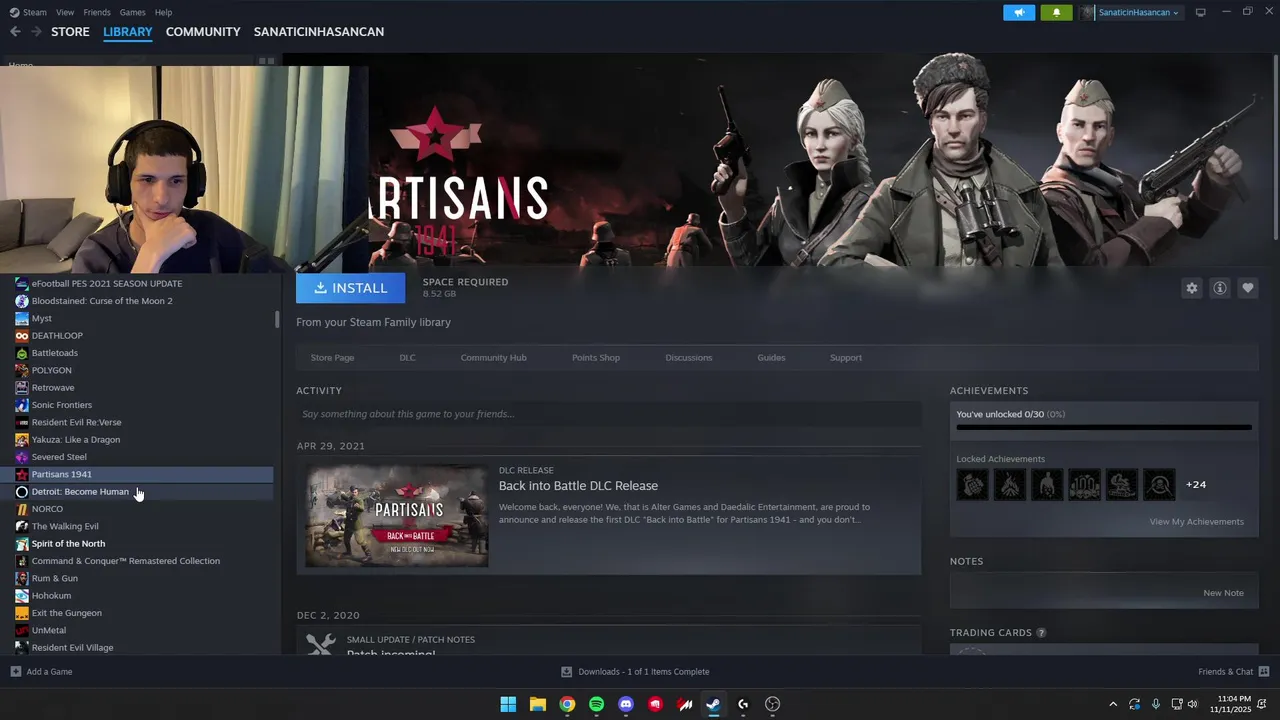Click the achievements progress bar

1104,428
